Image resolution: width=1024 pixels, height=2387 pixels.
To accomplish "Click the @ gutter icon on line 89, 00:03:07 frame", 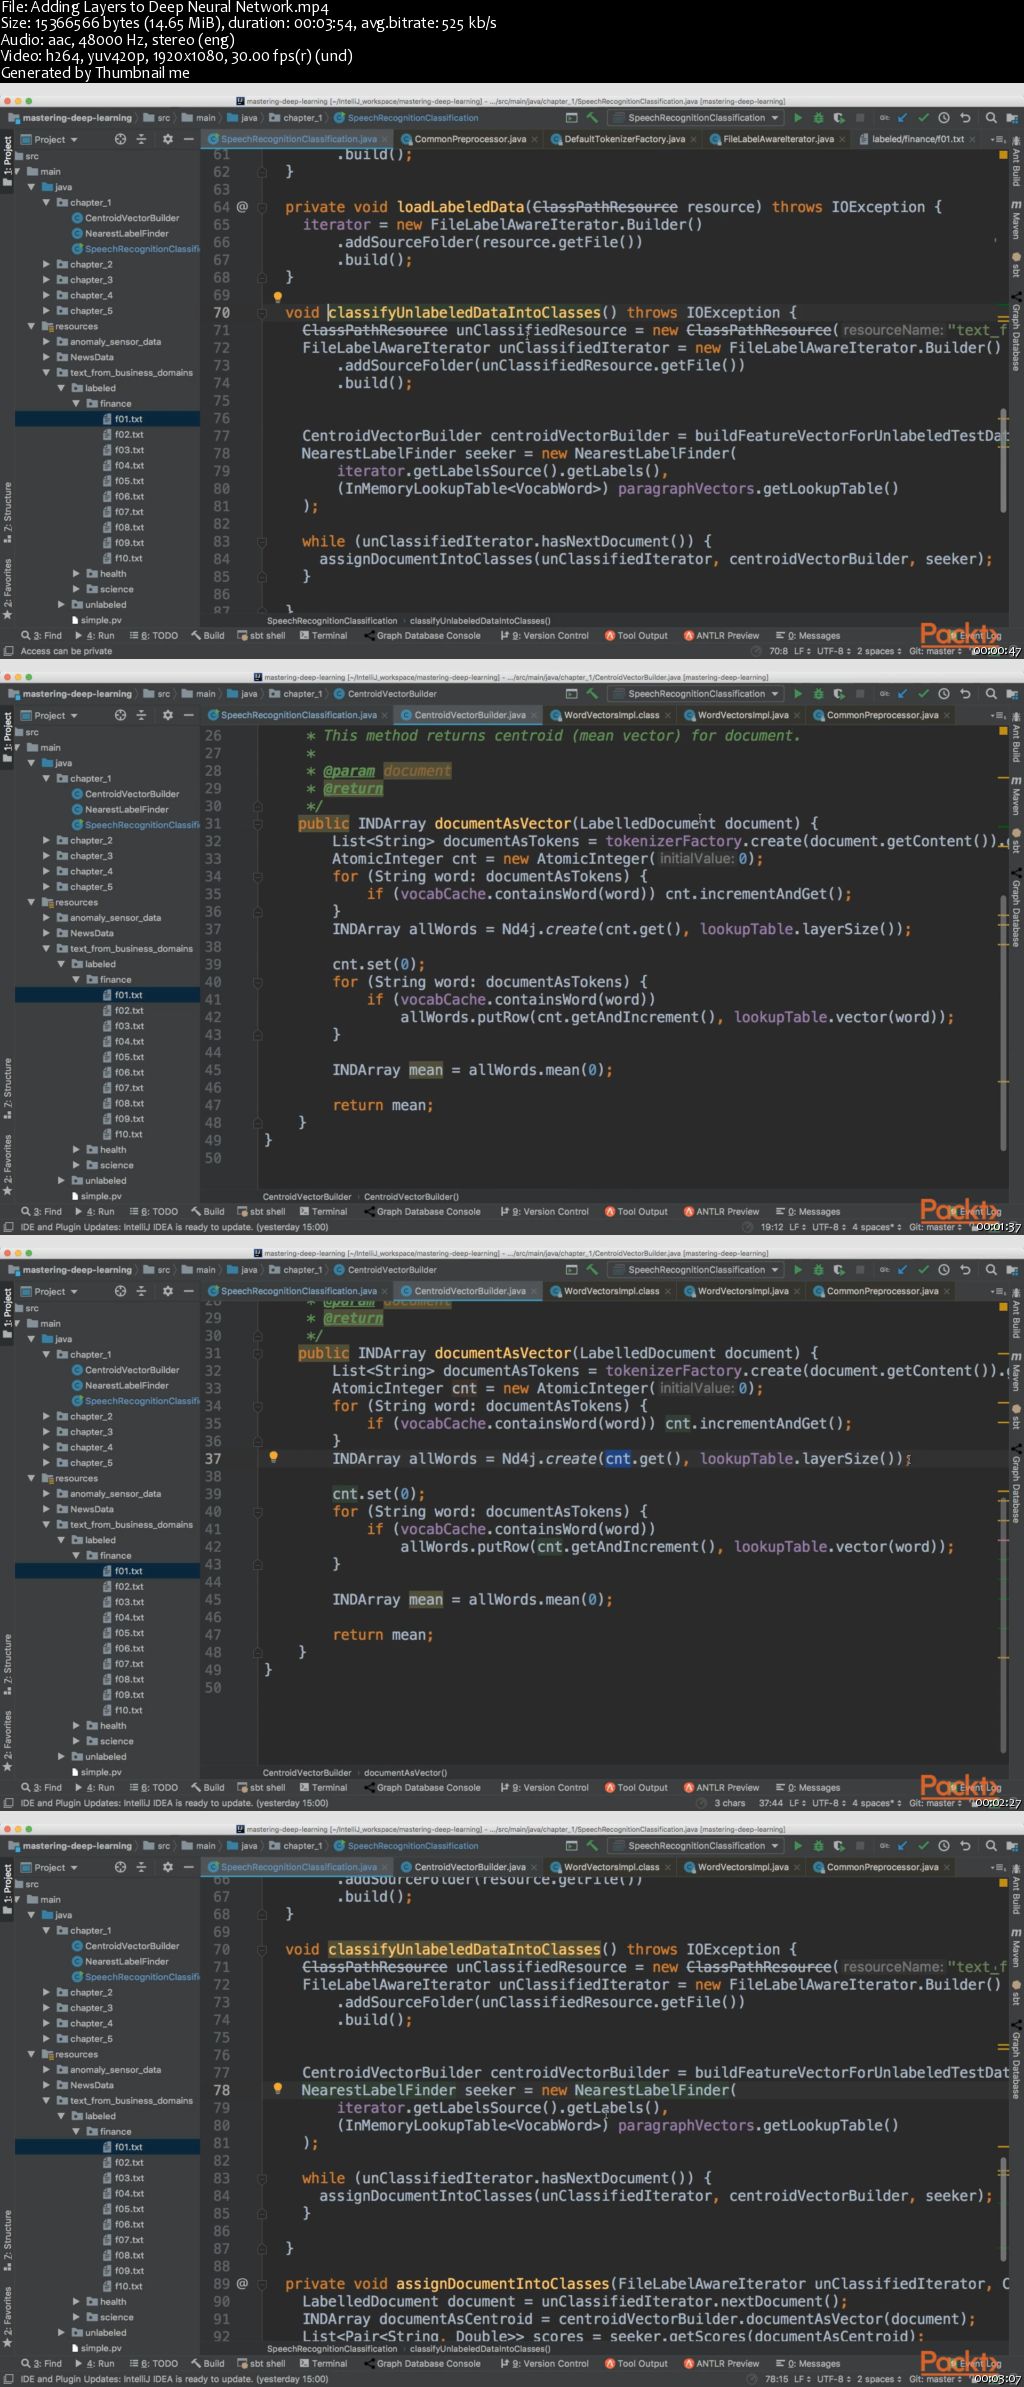I will click(242, 2283).
